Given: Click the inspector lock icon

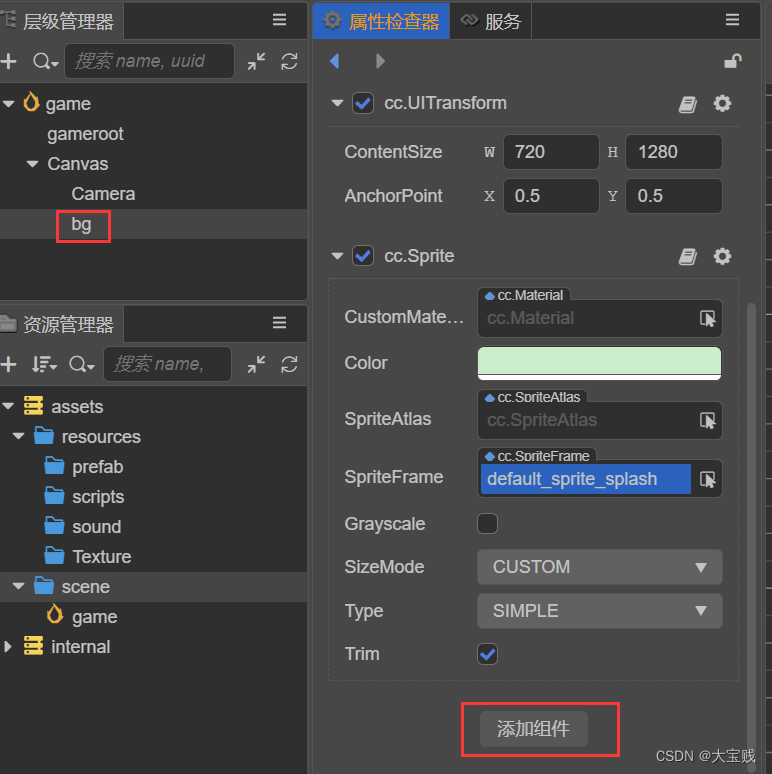Looking at the screenshot, I should (732, 62).
